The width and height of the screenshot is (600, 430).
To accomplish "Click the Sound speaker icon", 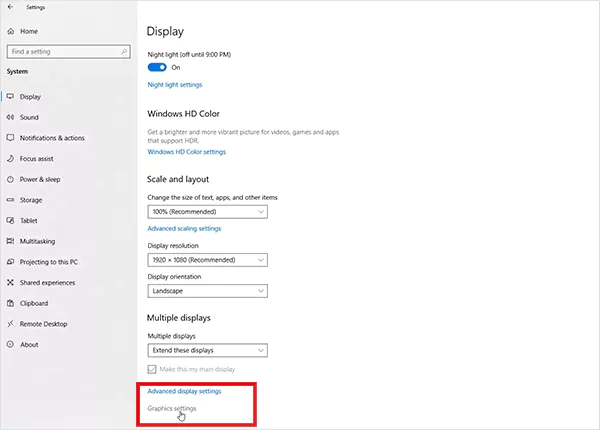I will (10, 117).
